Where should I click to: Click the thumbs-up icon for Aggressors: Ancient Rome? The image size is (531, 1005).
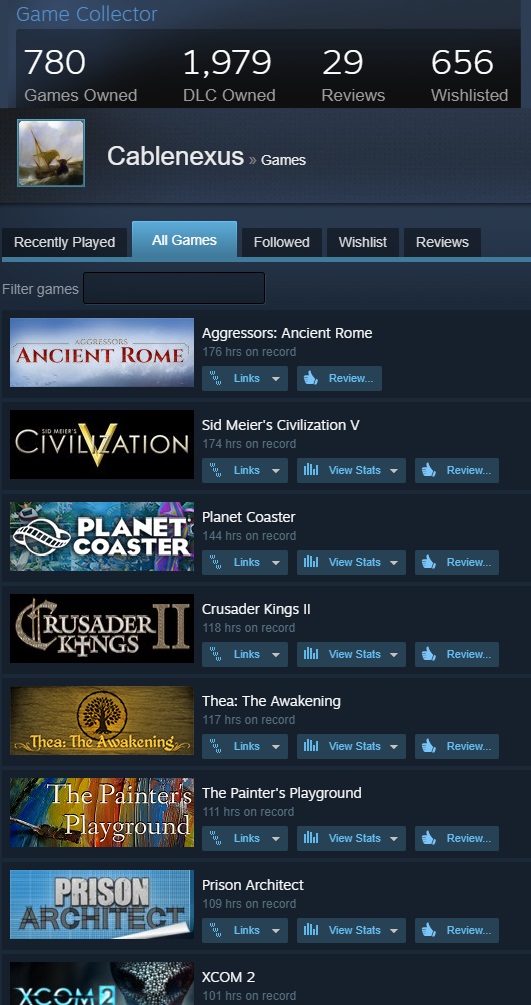pyautogui.click(x=311, y=378)
